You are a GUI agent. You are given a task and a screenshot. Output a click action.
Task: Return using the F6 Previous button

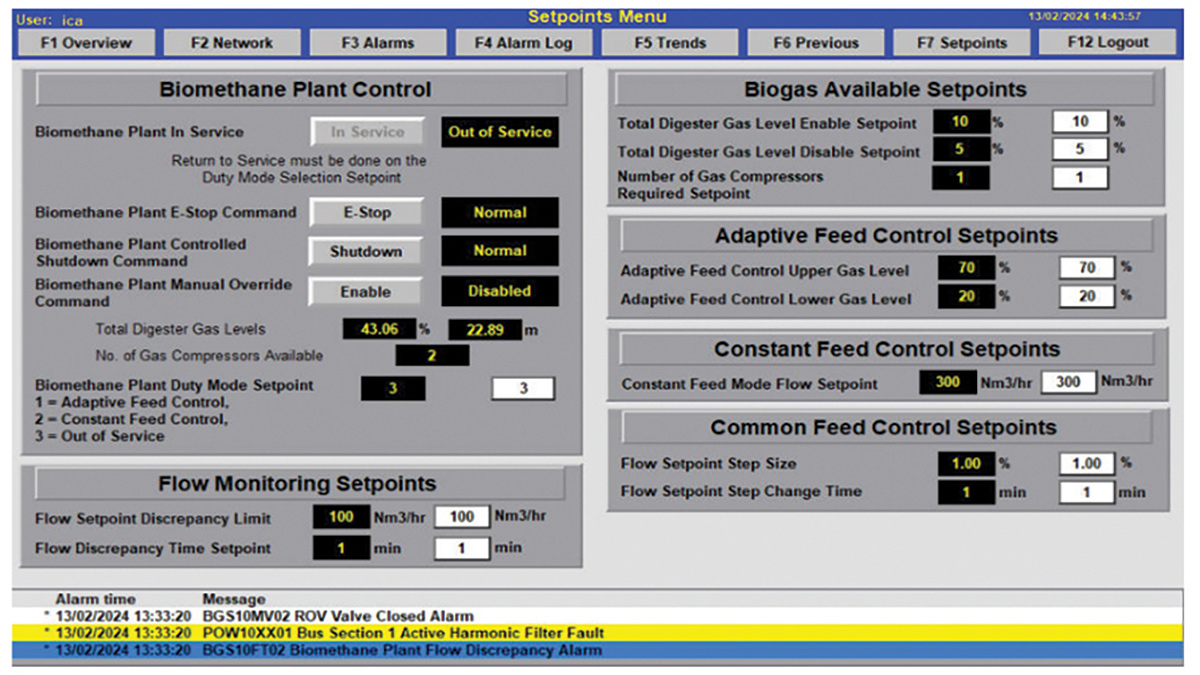816,43
